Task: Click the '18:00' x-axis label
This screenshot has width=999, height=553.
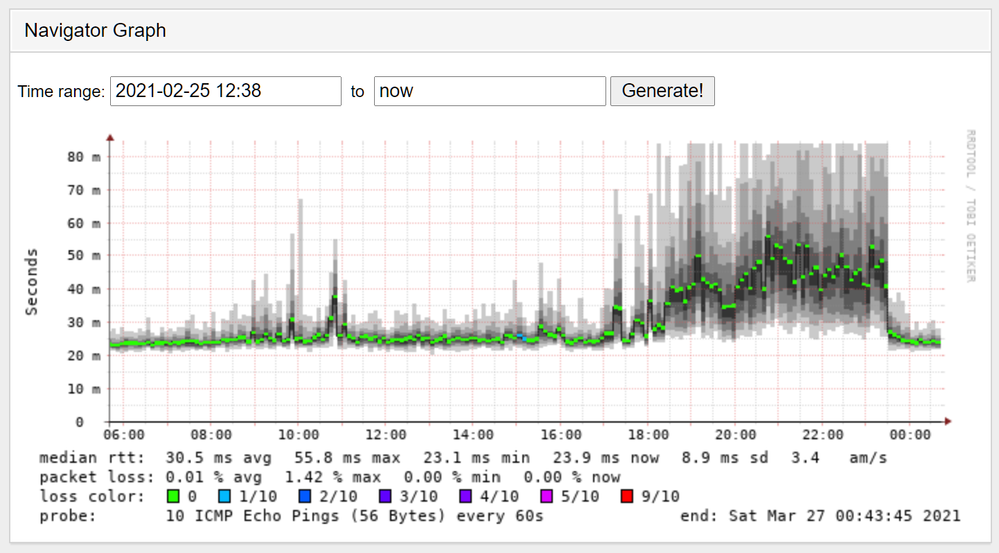Action: click(x=648, y=435)
